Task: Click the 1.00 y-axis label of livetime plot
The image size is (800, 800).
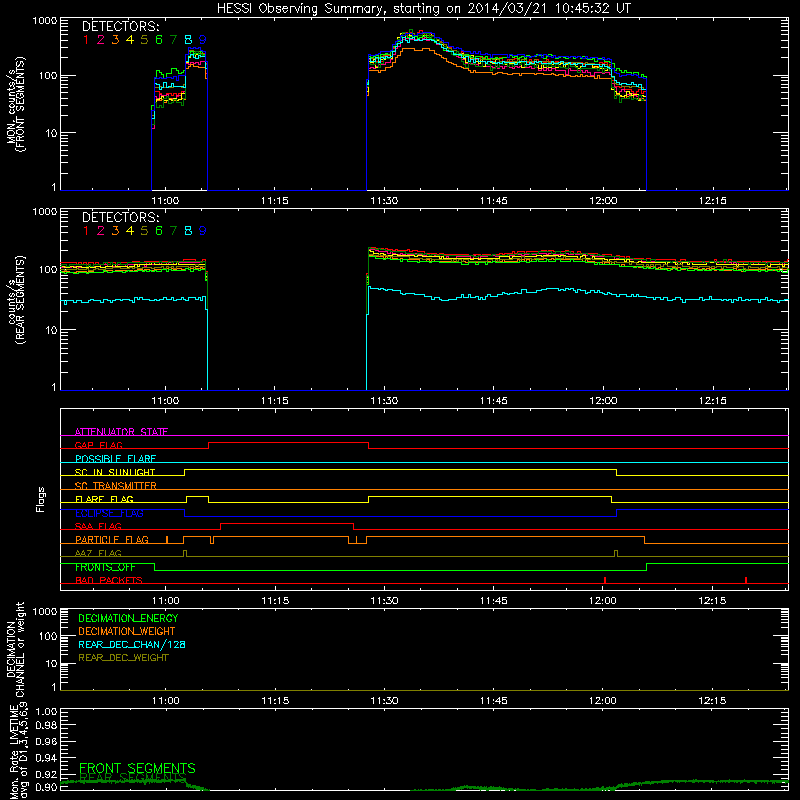Action: (46, 712)
